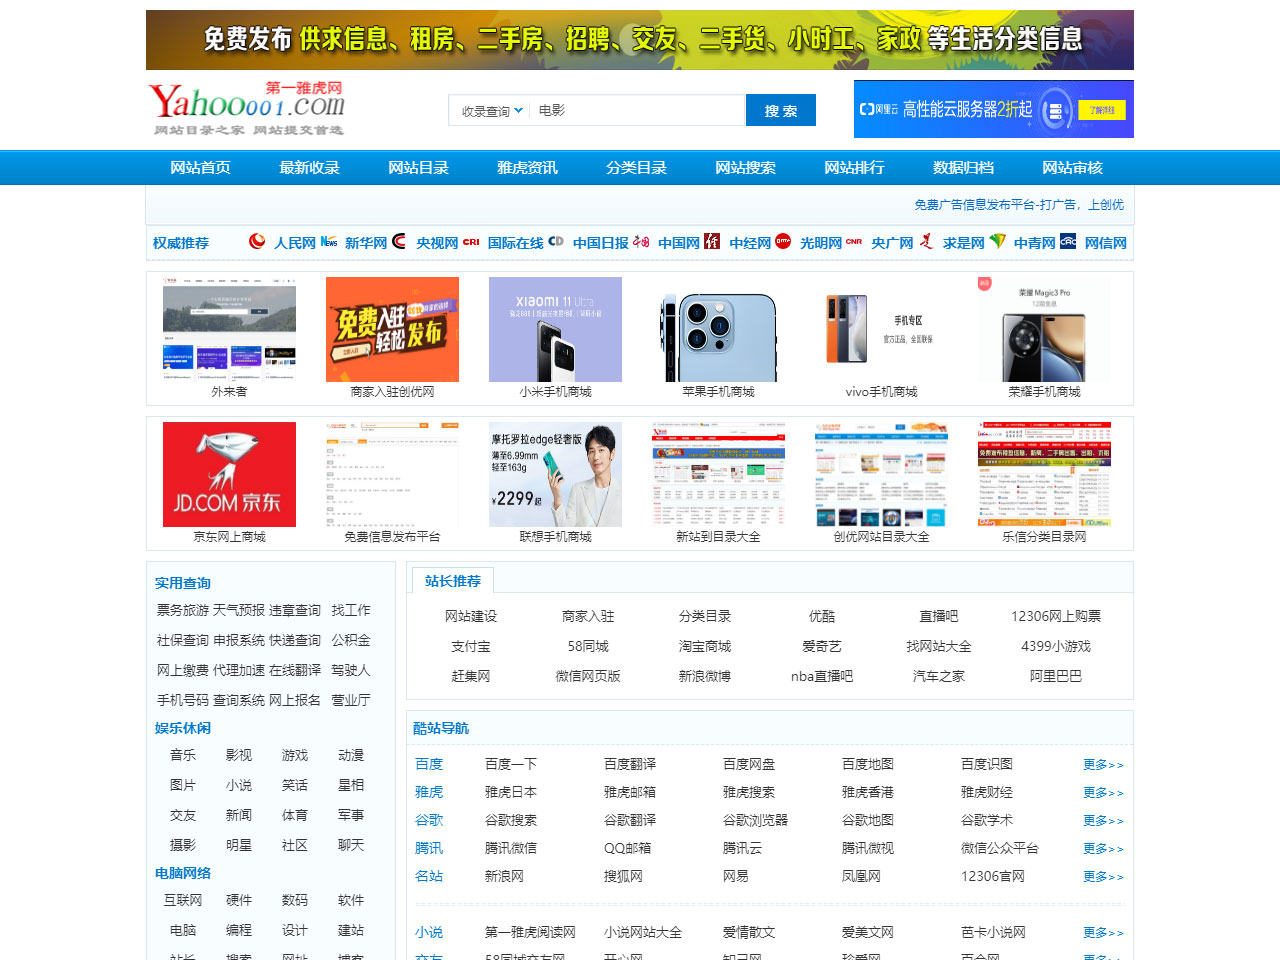Open the 京东网上商城 JD.COM thumbnail
Image resolution: width=1280 pixels, height=960 pixels.
click(229, 475)
